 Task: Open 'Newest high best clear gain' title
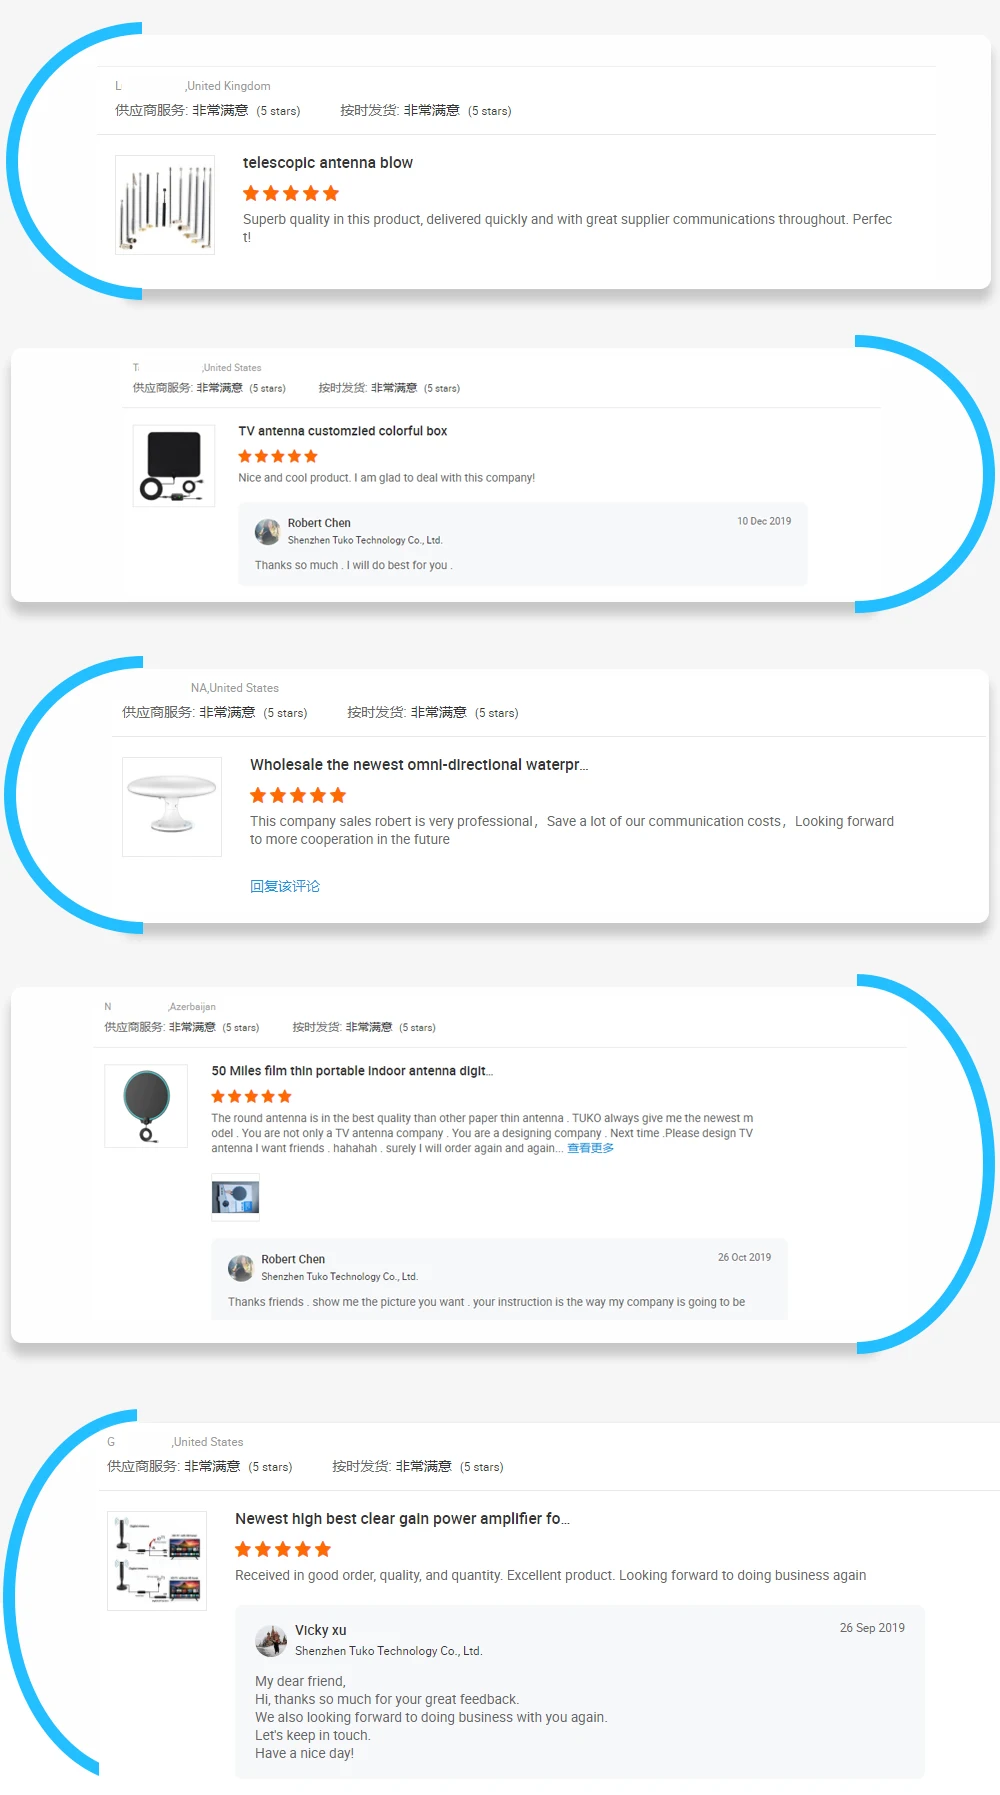[x=402, y=1519]
